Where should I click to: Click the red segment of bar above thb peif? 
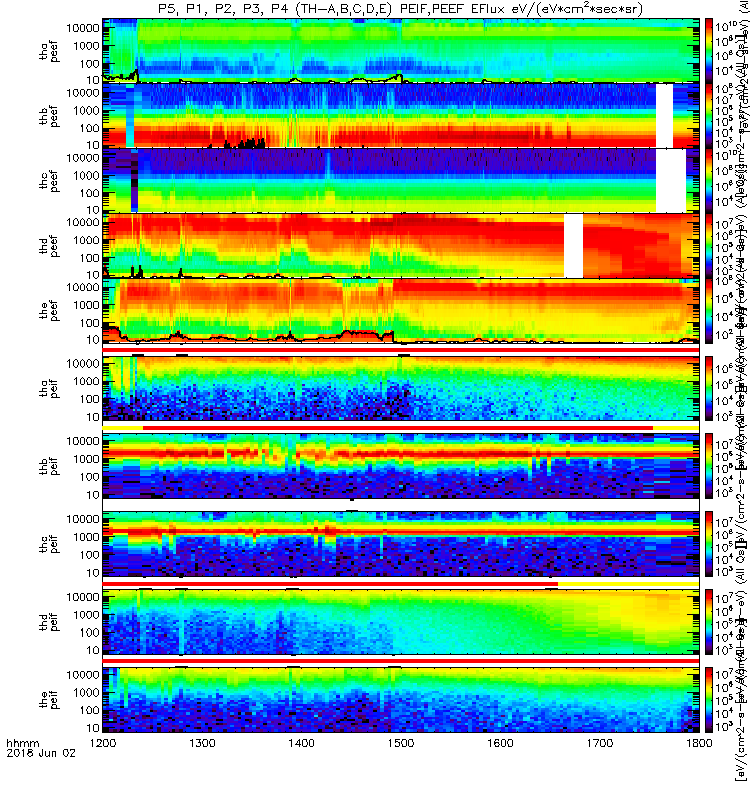pos(398,428)
